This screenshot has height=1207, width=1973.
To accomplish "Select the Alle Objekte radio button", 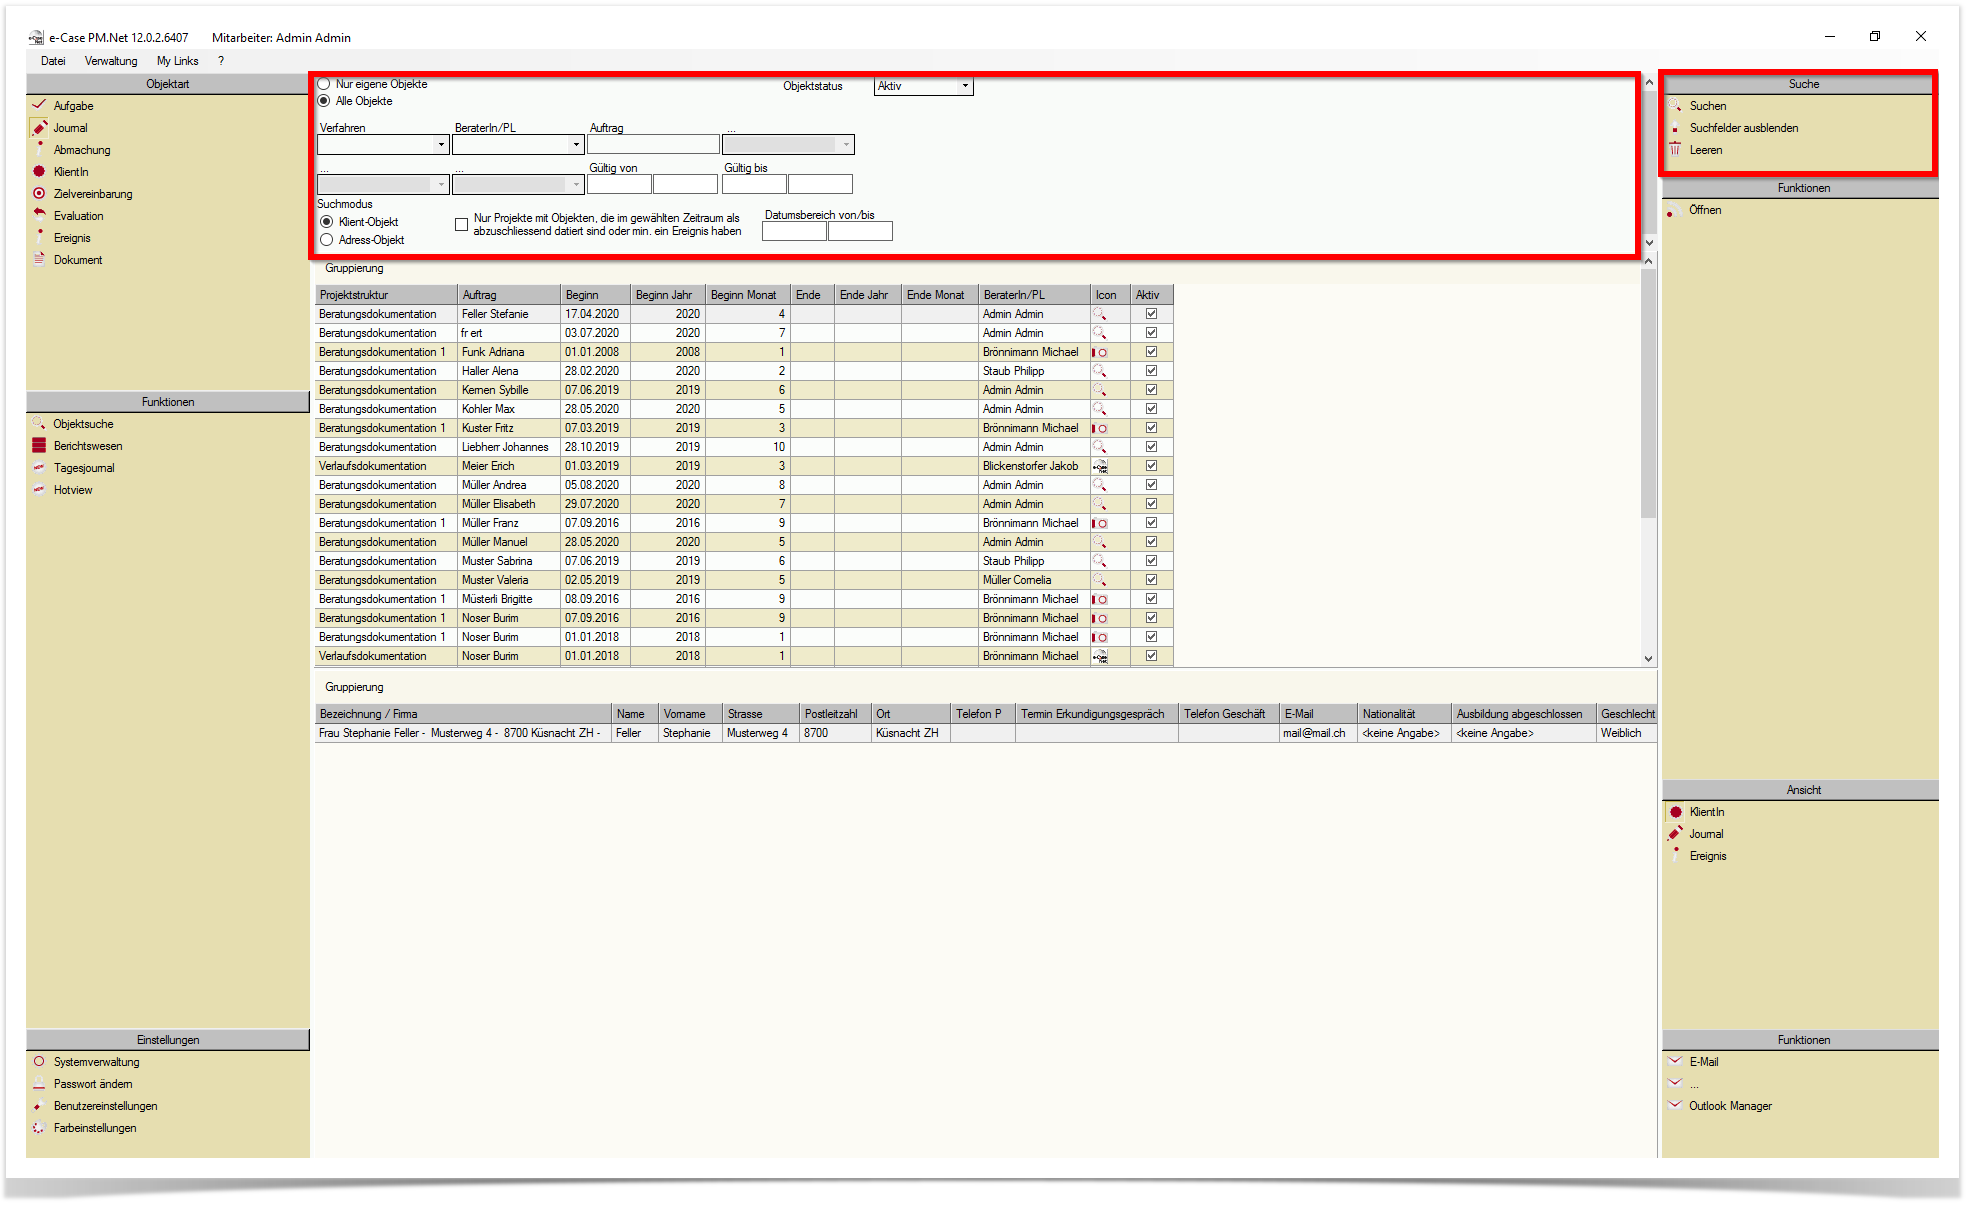I will pyautogui.click(x=324, y=101).
